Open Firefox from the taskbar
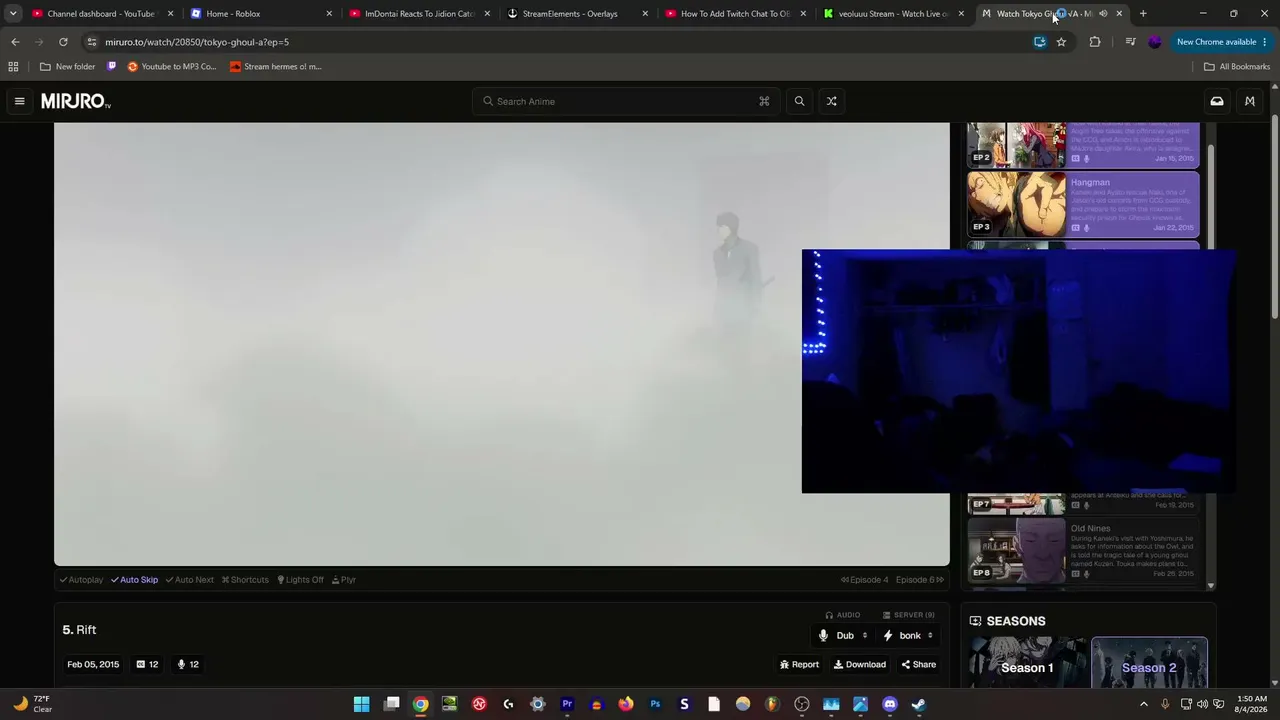Screen dimensions: 1280x720 [626, 704]
